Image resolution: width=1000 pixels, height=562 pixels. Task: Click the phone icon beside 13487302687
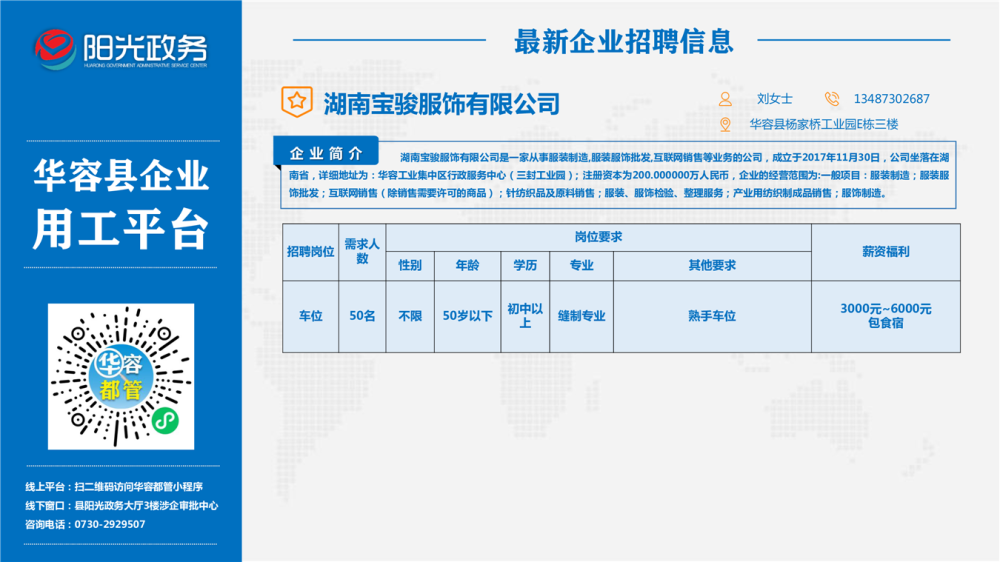tap(832, 99)
